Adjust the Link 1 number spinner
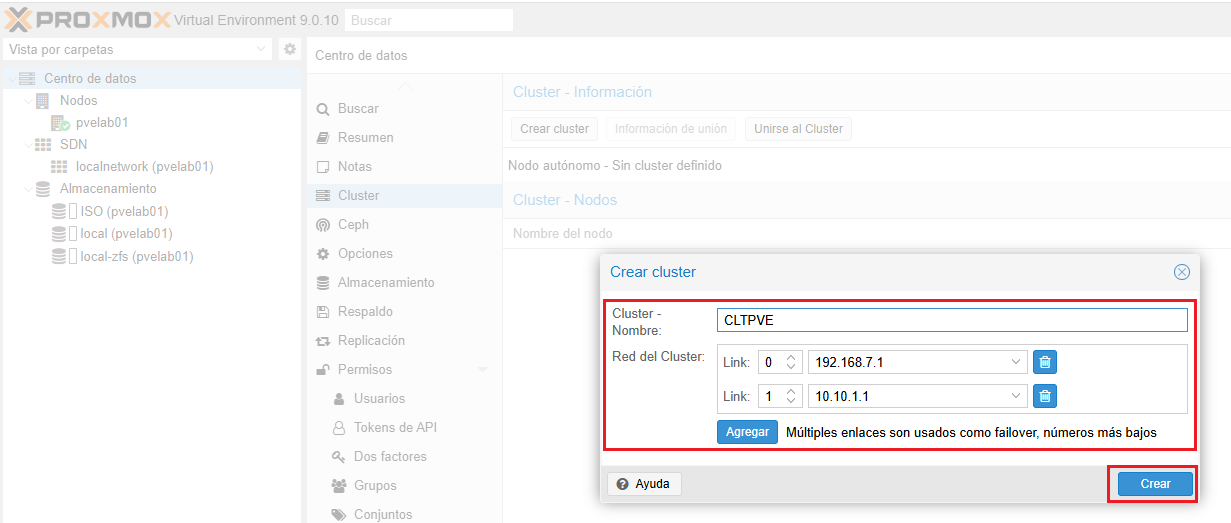 pos(790,396)
